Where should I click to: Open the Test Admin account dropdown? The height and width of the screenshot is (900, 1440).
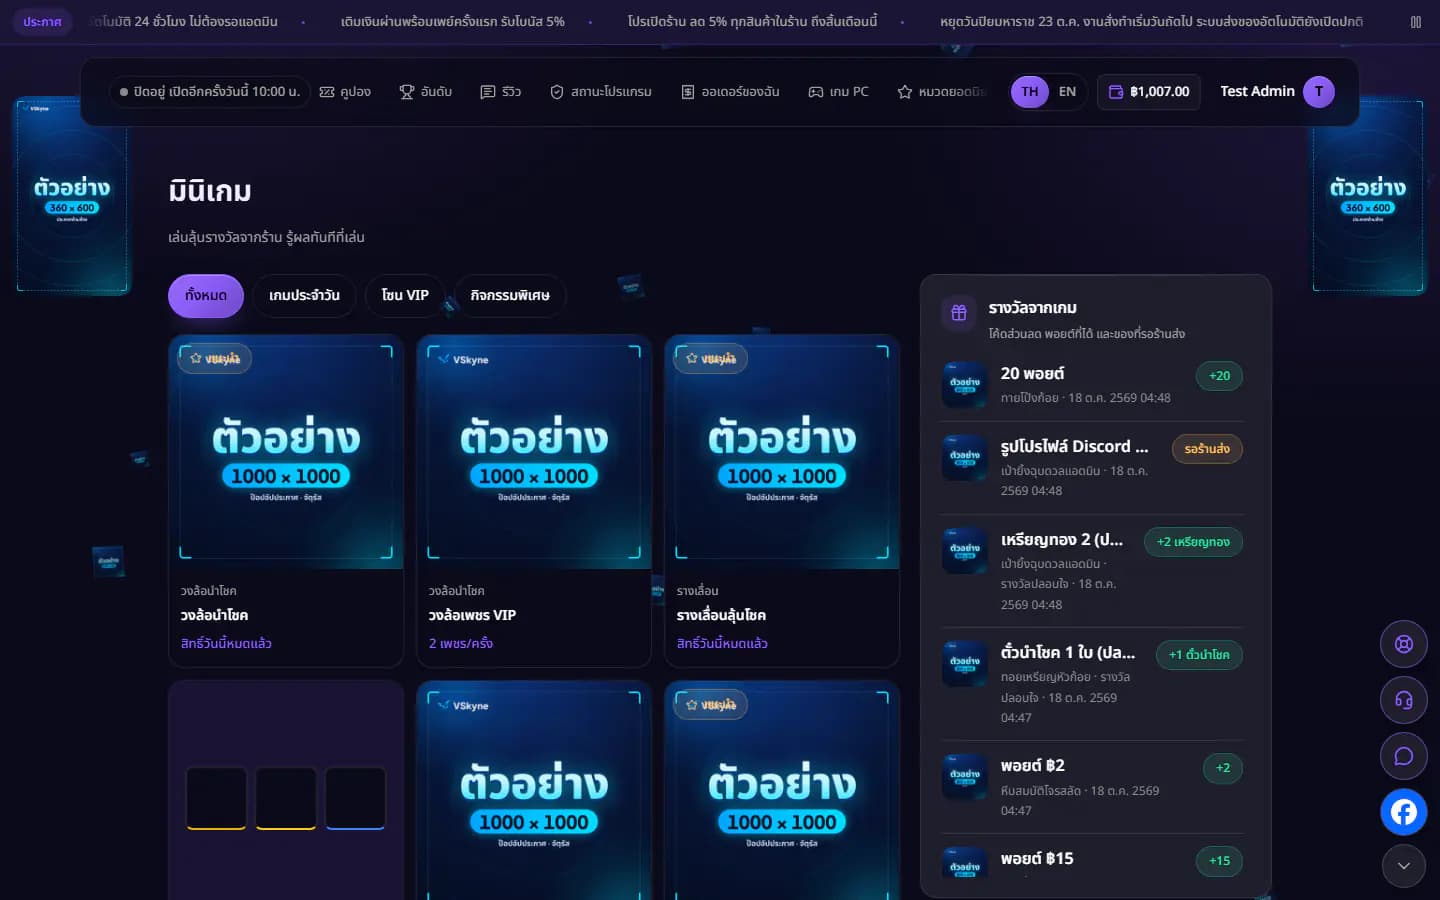pos(1277,92)
